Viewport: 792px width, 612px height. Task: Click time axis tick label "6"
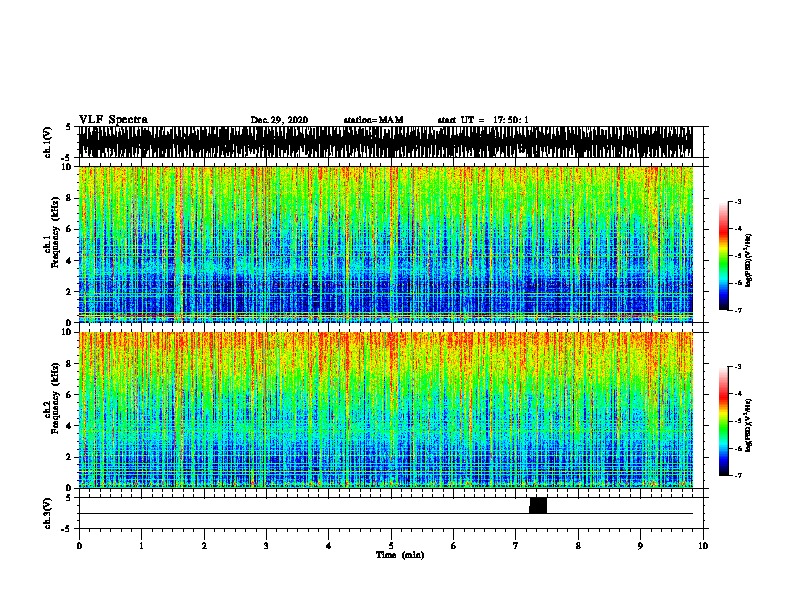click(453, 545)
